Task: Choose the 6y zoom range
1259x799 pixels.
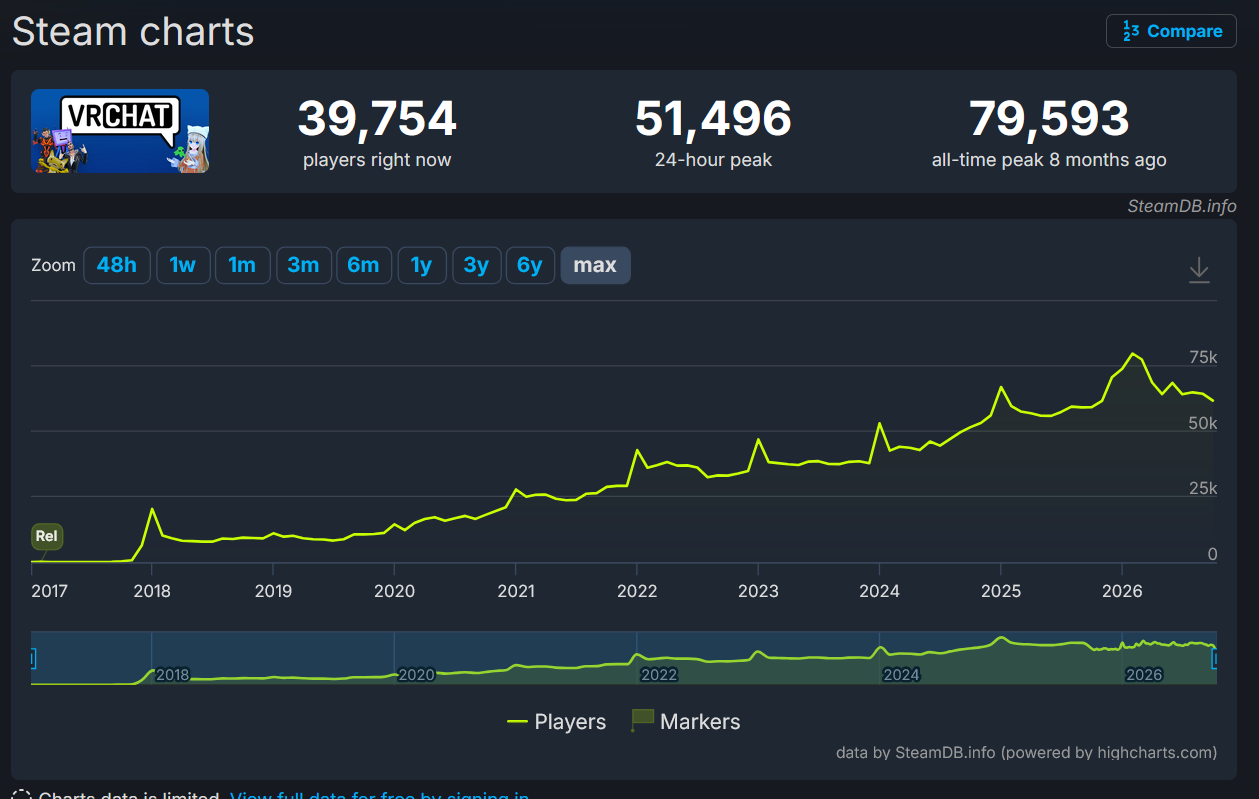Action: [x=530, y=265]
